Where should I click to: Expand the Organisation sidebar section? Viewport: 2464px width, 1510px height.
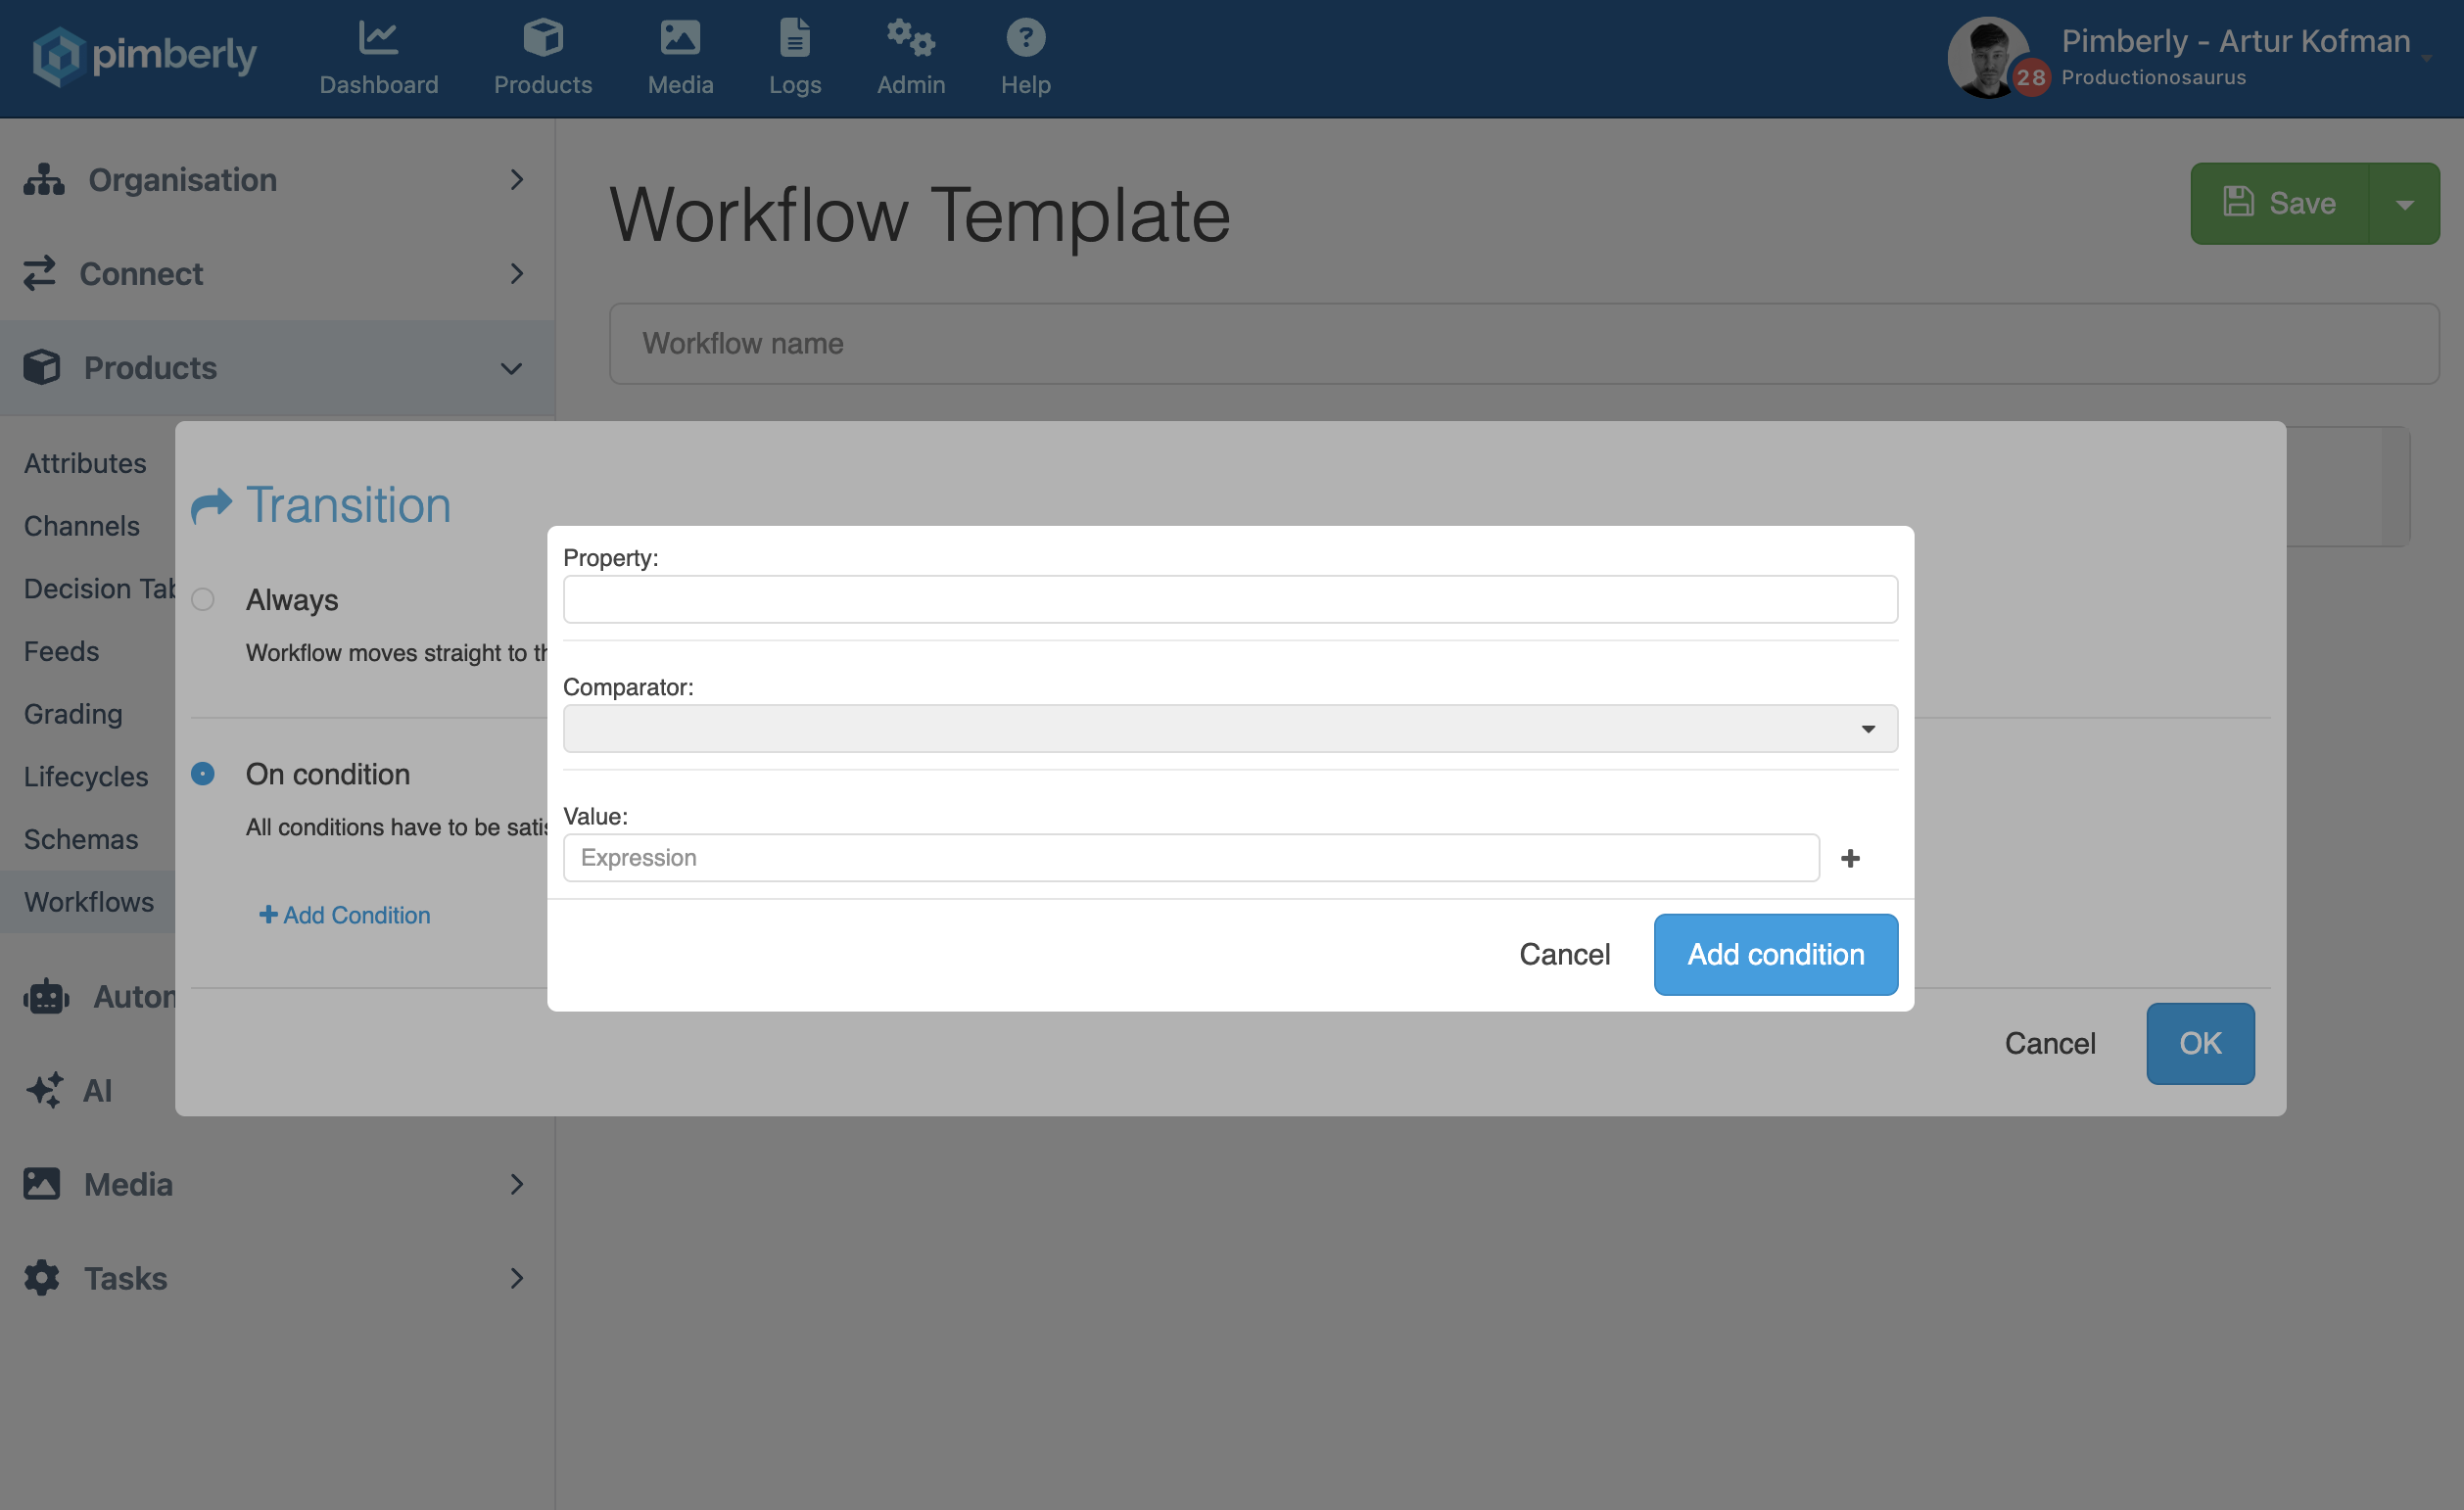click(x=276, y=180)
